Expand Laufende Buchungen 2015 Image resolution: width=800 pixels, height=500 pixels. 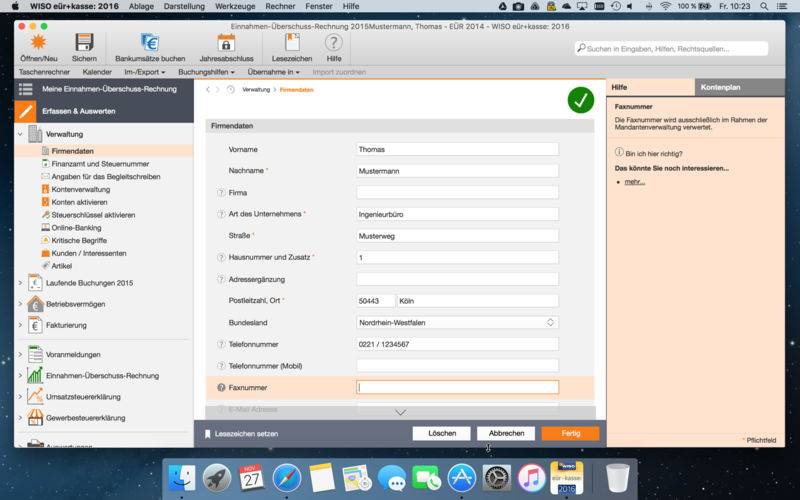20,283
